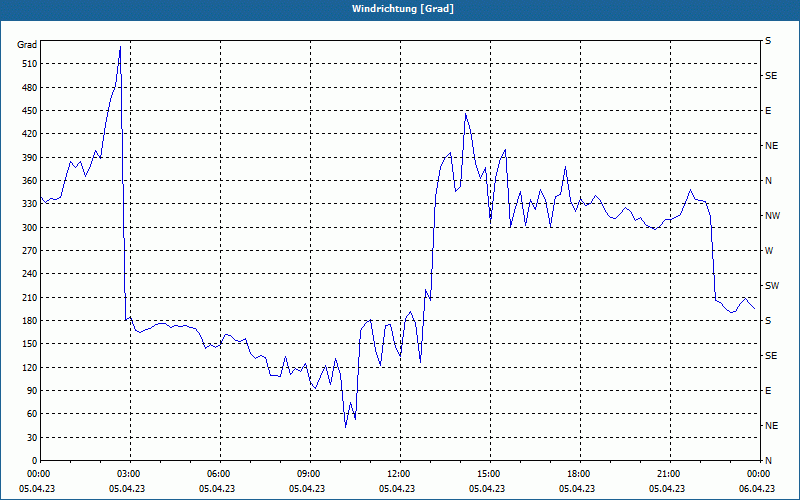Choose the 300 degree axis label
The image size is (800, 500).
click(x=30, y=227)
